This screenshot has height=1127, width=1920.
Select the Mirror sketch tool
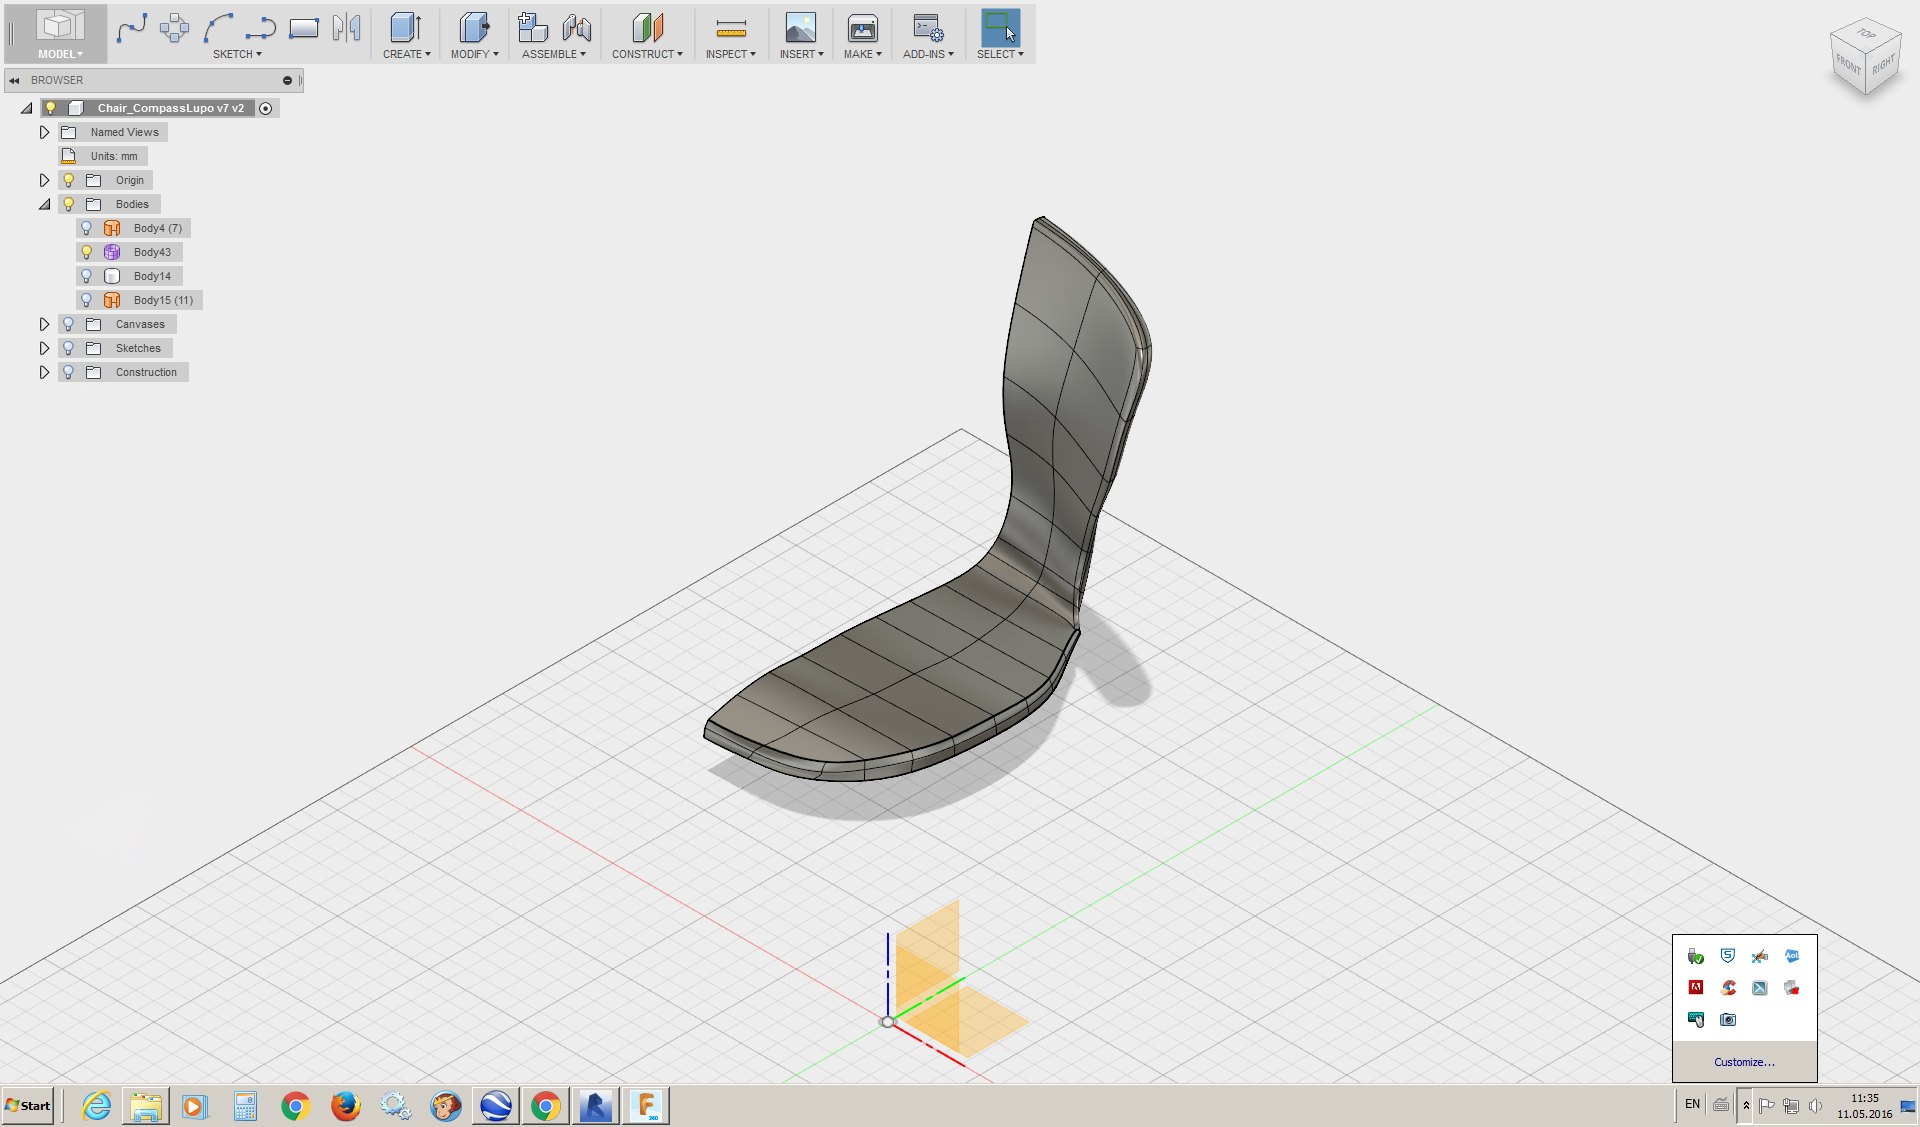(347, 28)
